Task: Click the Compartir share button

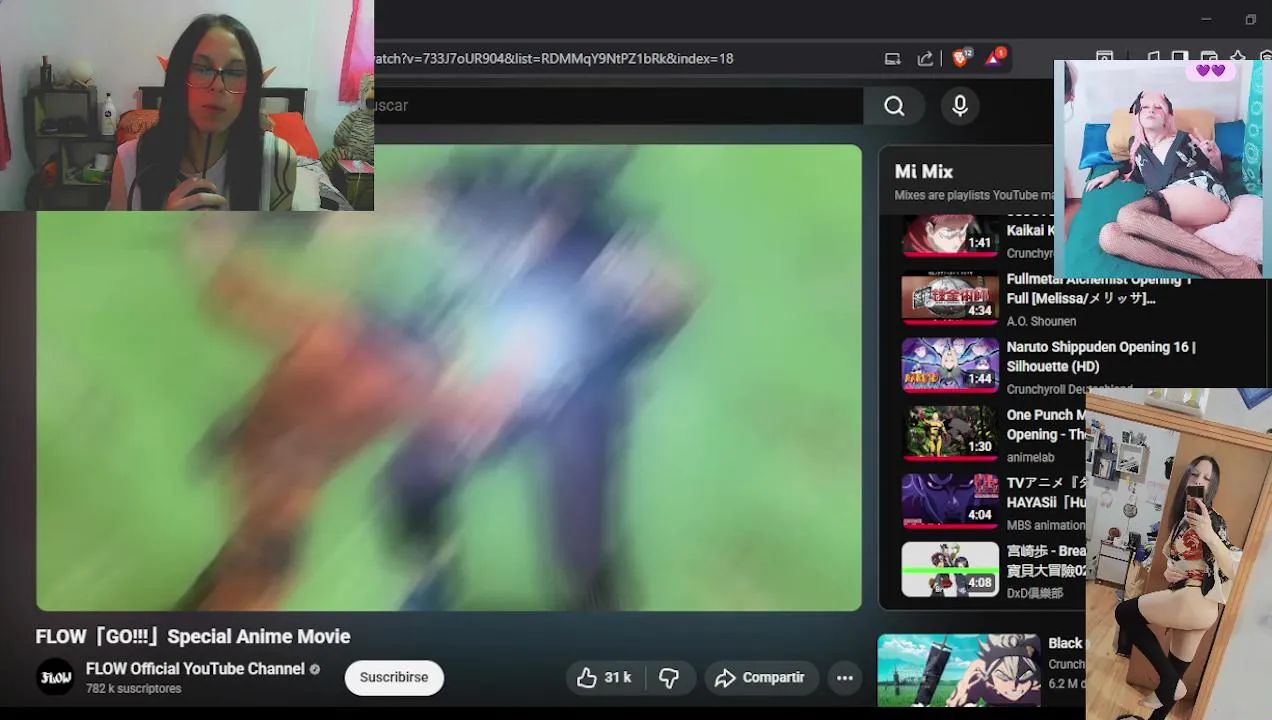Action: tap(761, 678)
